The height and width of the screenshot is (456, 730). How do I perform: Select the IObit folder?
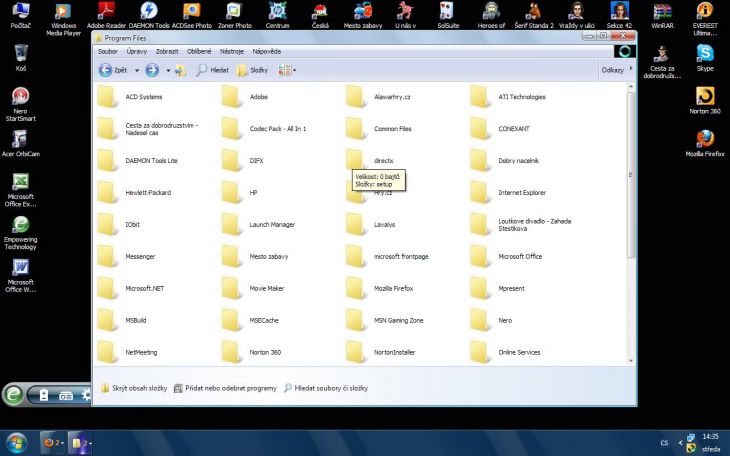click(x=119, y=225)
